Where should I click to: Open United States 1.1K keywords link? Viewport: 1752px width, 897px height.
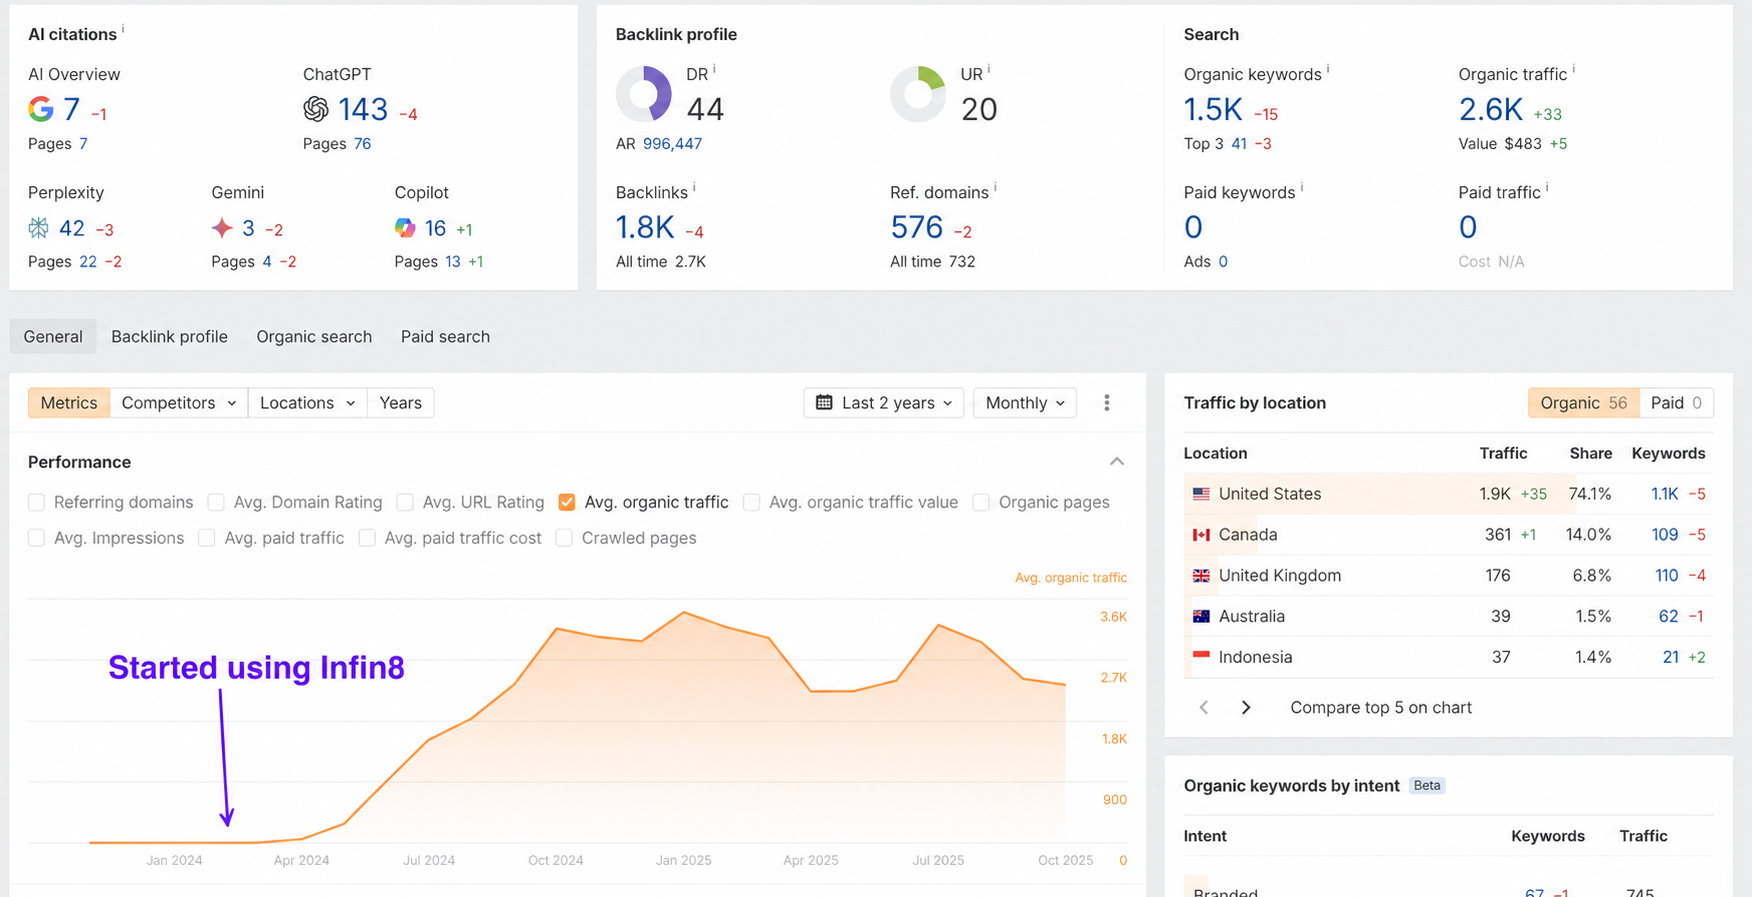pos(1664,494)
